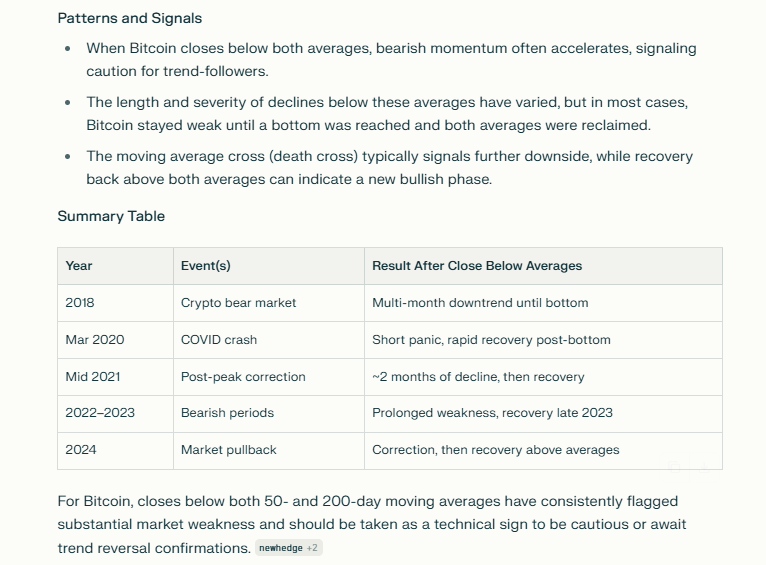Click the Mid 2021 row cell

click(93, 377)
